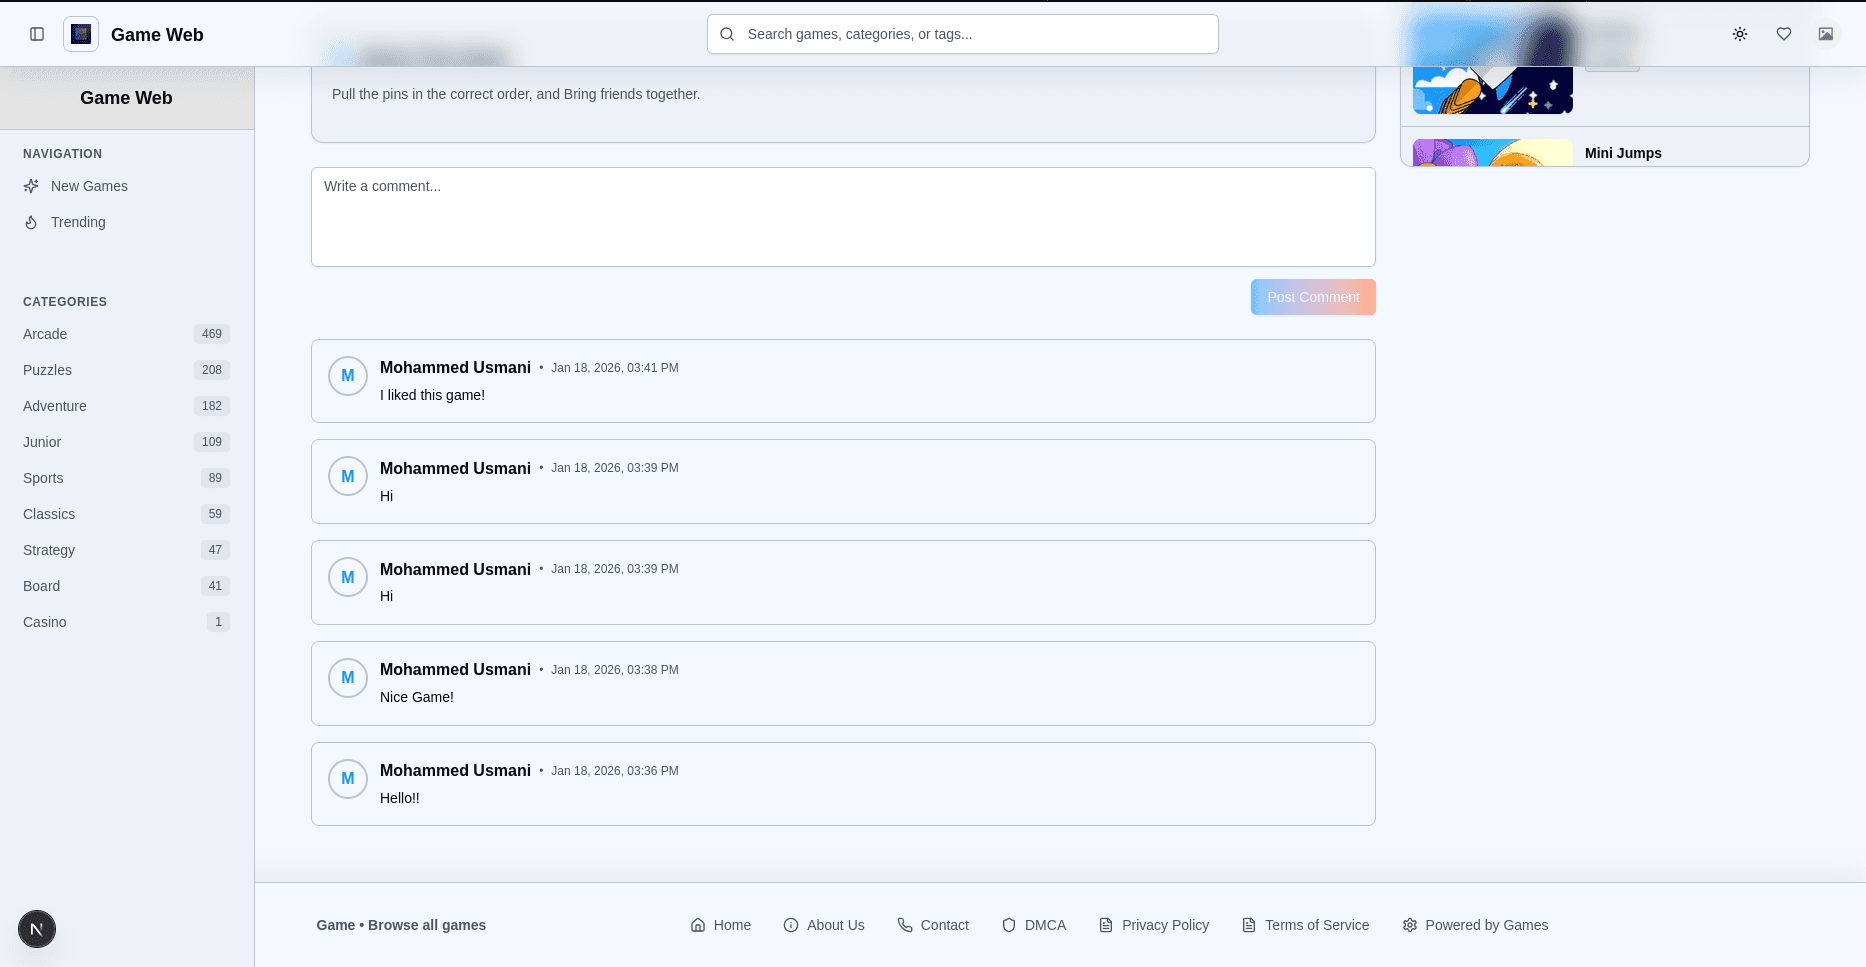Switch the light/dark theme sun icon
The height and width of the screenshot is (967, 1866).
pos(1740,34)
